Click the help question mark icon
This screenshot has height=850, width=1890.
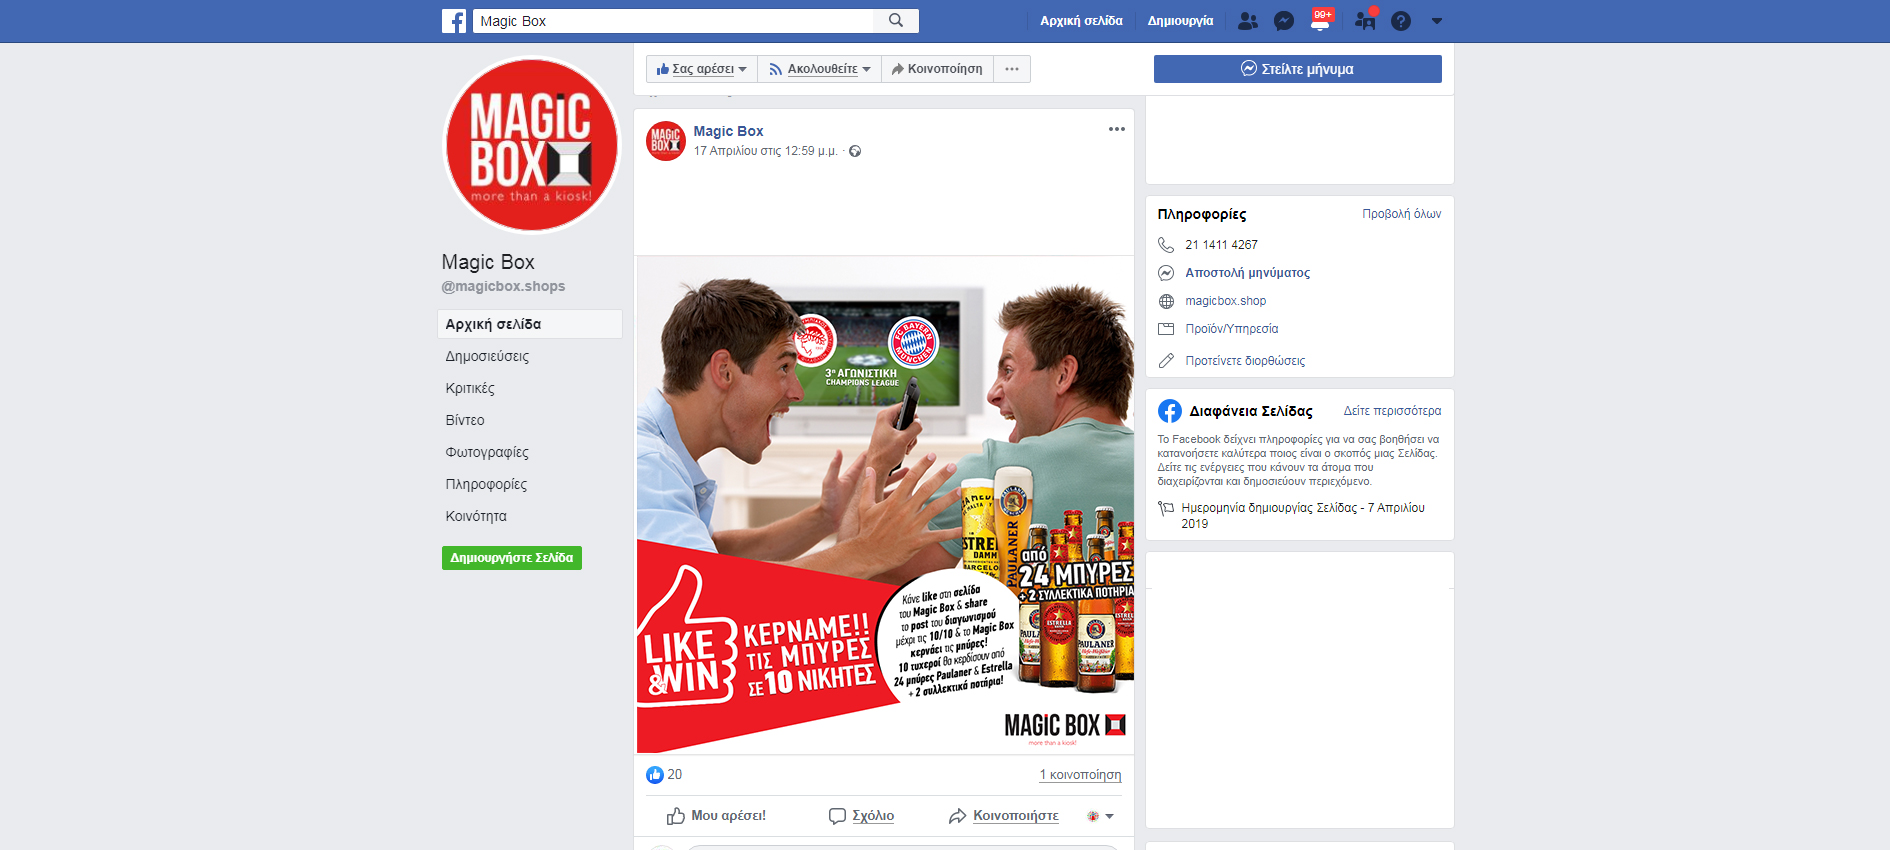point(1401,21)
